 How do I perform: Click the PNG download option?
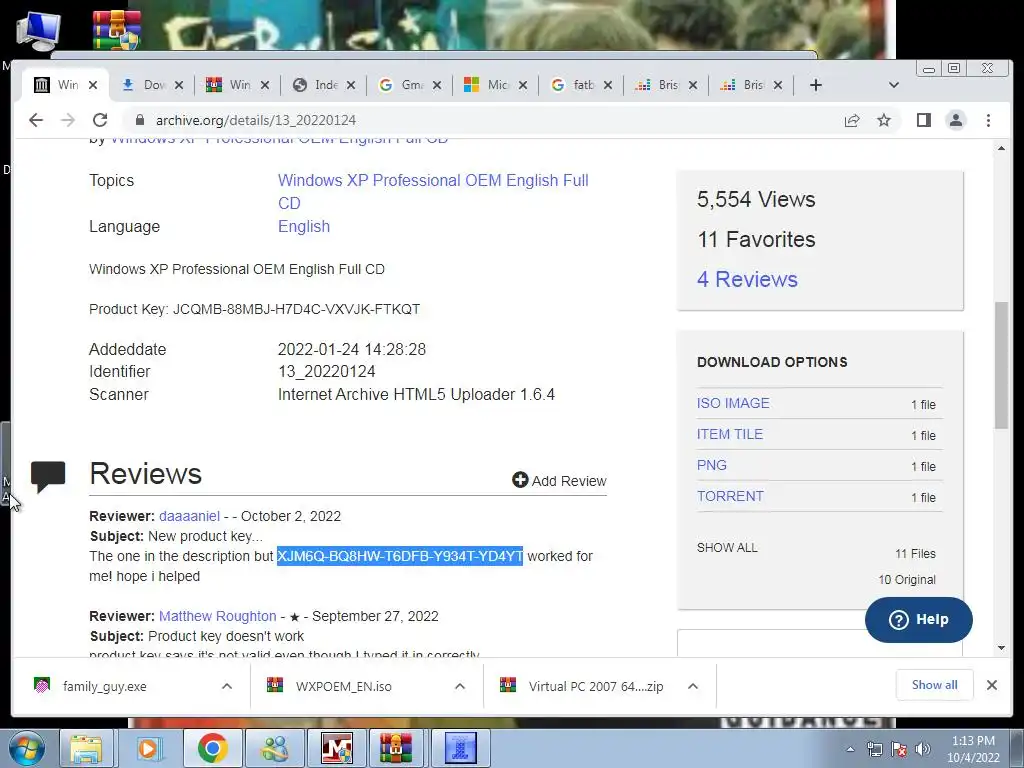(x=711, y=465)
